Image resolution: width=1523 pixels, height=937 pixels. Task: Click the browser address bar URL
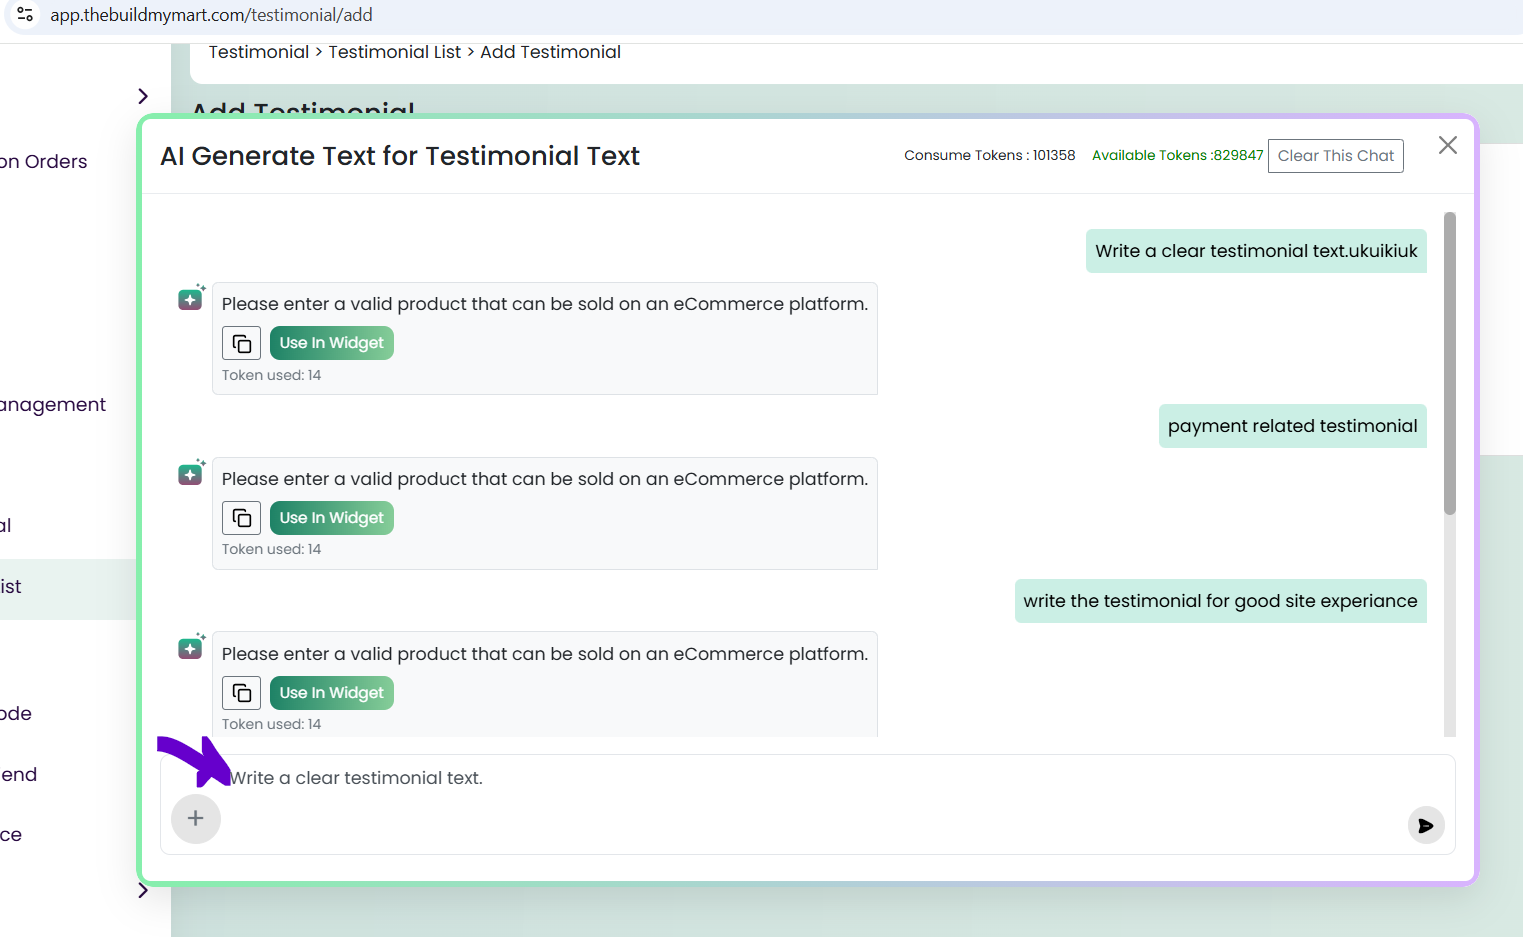pyautogui.click(x=212, y=15)
